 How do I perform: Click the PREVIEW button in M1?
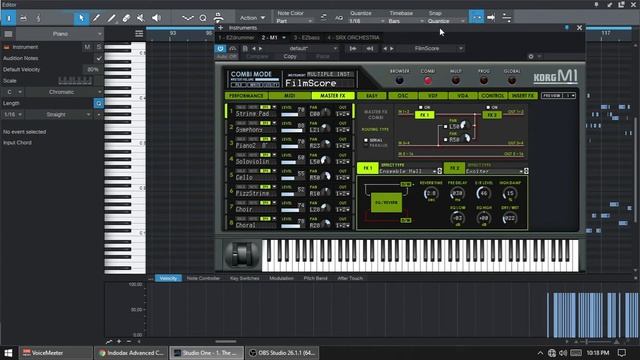pos(552,96)
